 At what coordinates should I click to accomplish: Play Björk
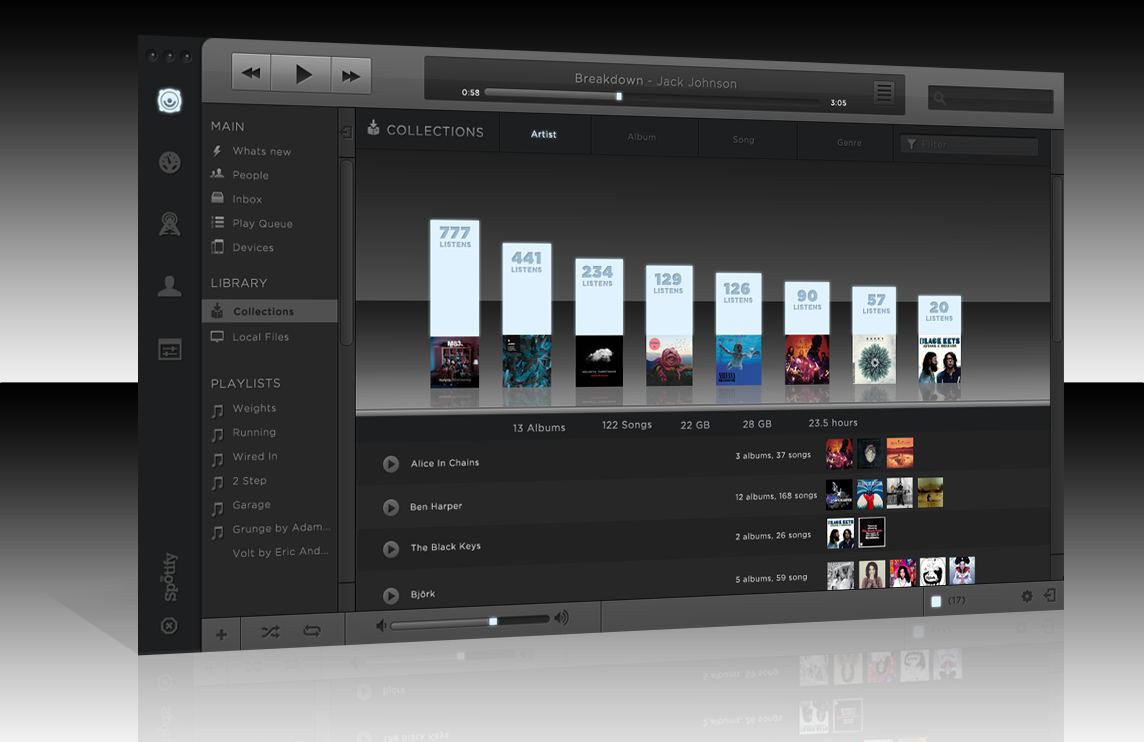click(391, 595)
